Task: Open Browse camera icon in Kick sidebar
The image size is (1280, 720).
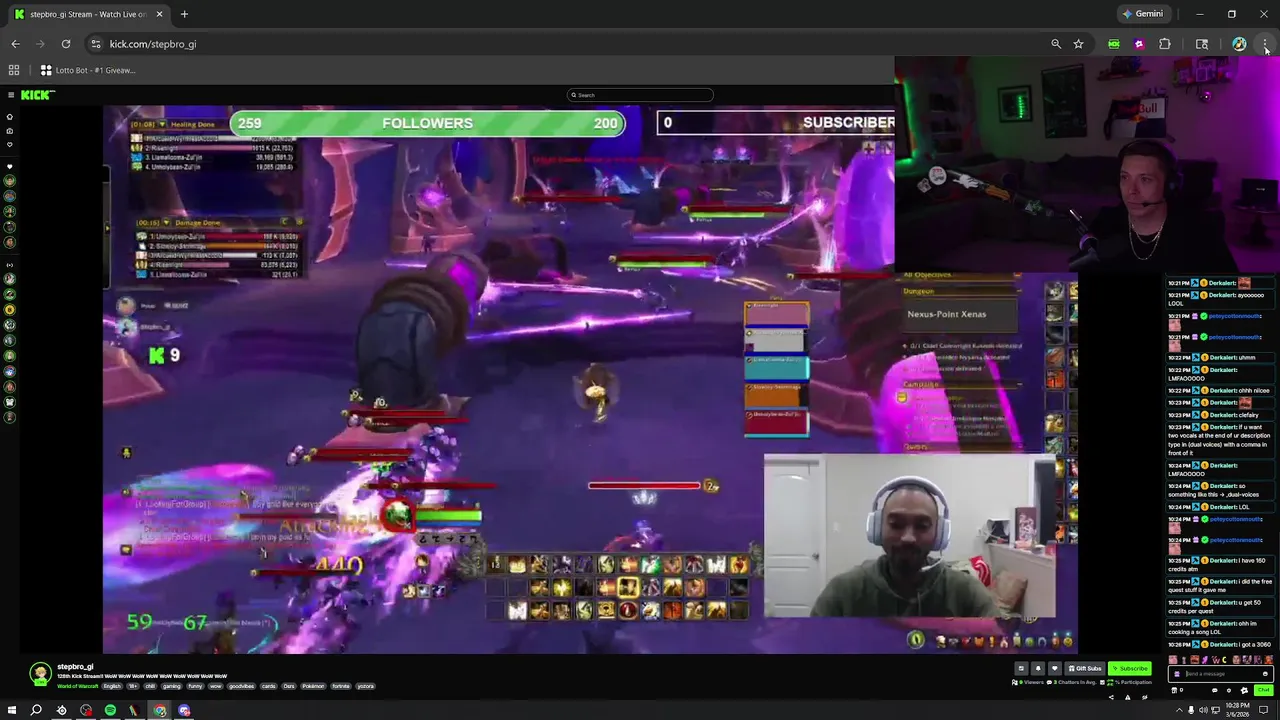Action: pyautogui.click(x=10, y=130)
